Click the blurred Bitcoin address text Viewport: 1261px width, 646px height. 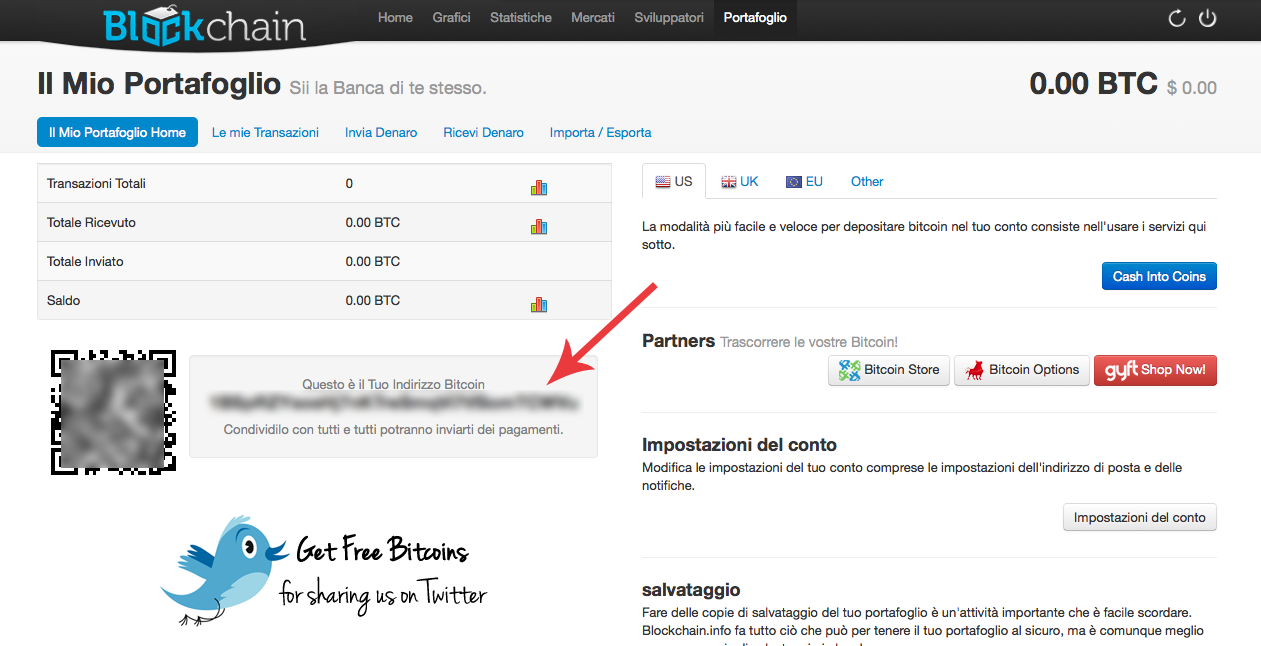click(393, 404)
